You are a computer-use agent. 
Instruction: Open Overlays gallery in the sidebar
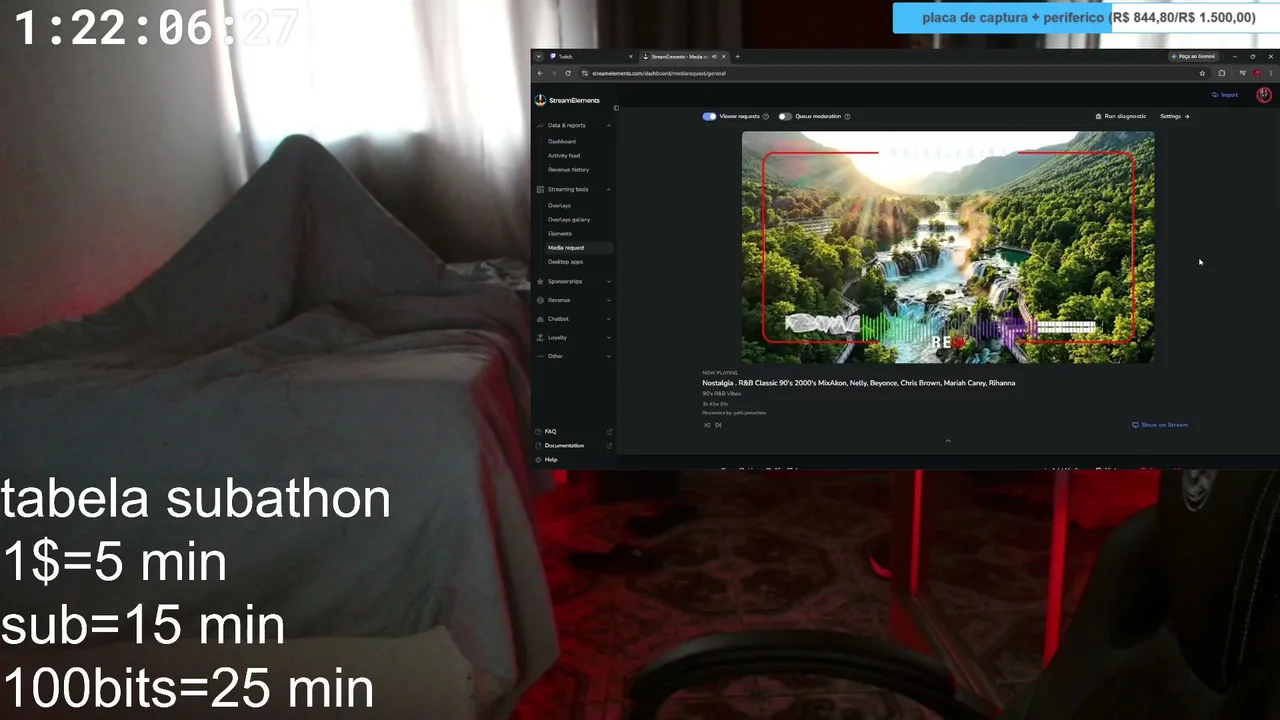(x=569, y=219)
